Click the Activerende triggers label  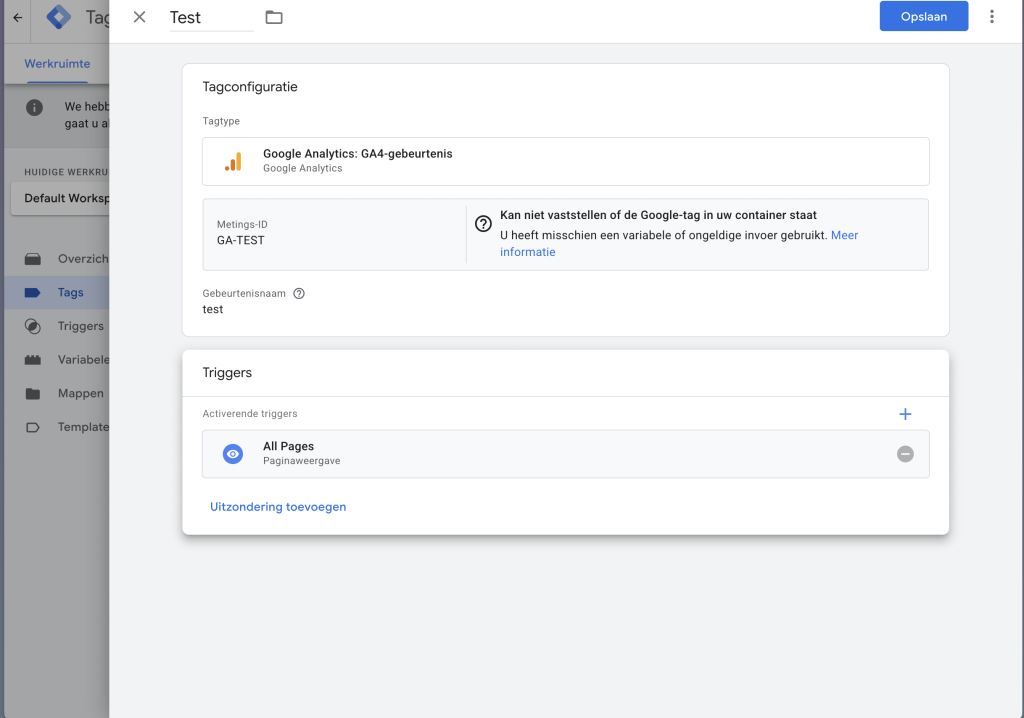tap(250, 414)
